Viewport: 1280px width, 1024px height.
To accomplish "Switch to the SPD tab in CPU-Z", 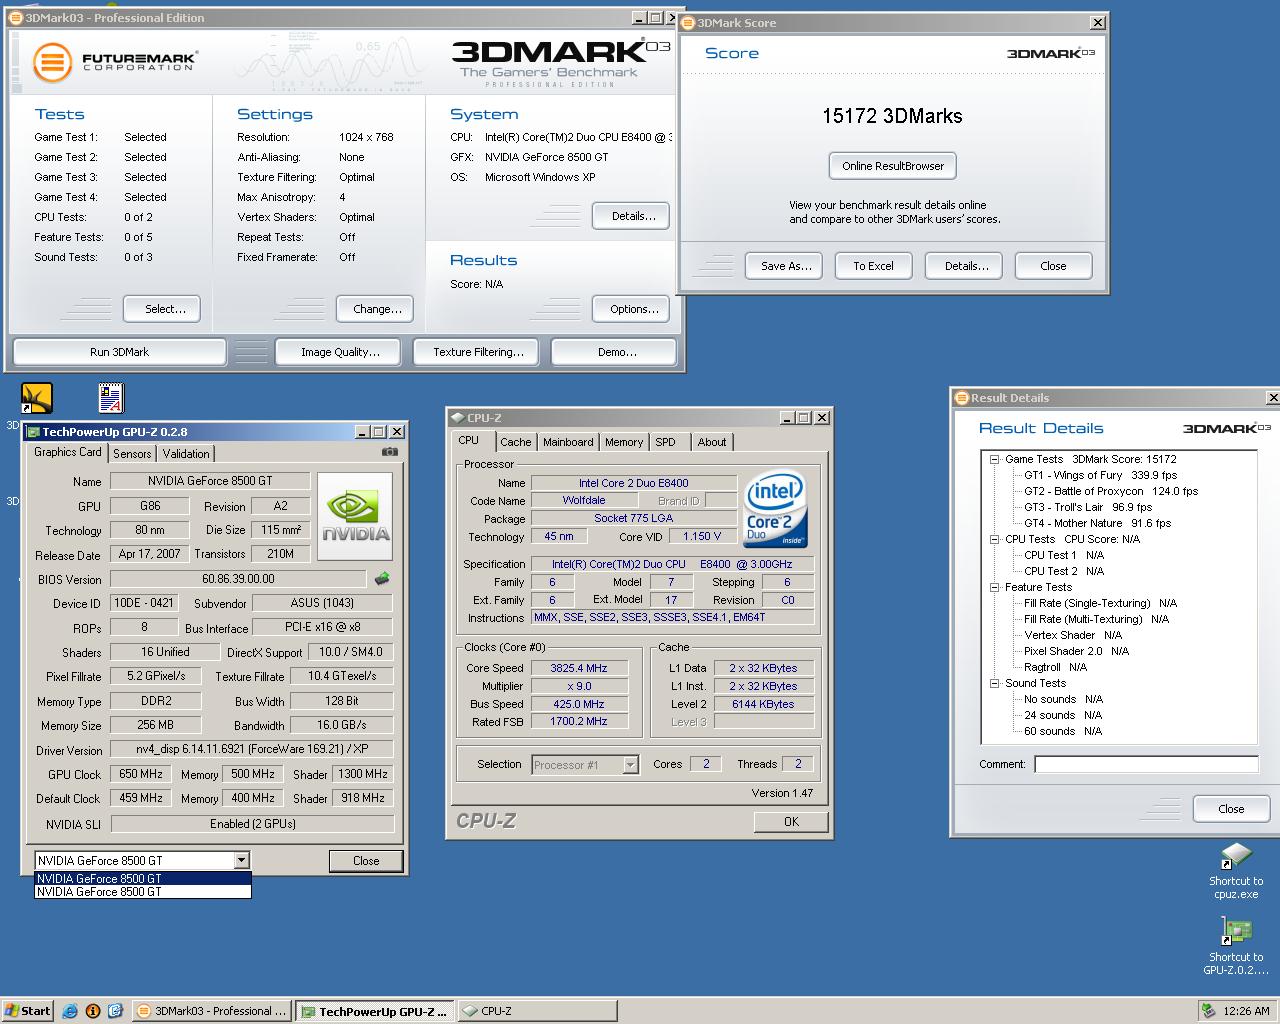I will [666, 442].
